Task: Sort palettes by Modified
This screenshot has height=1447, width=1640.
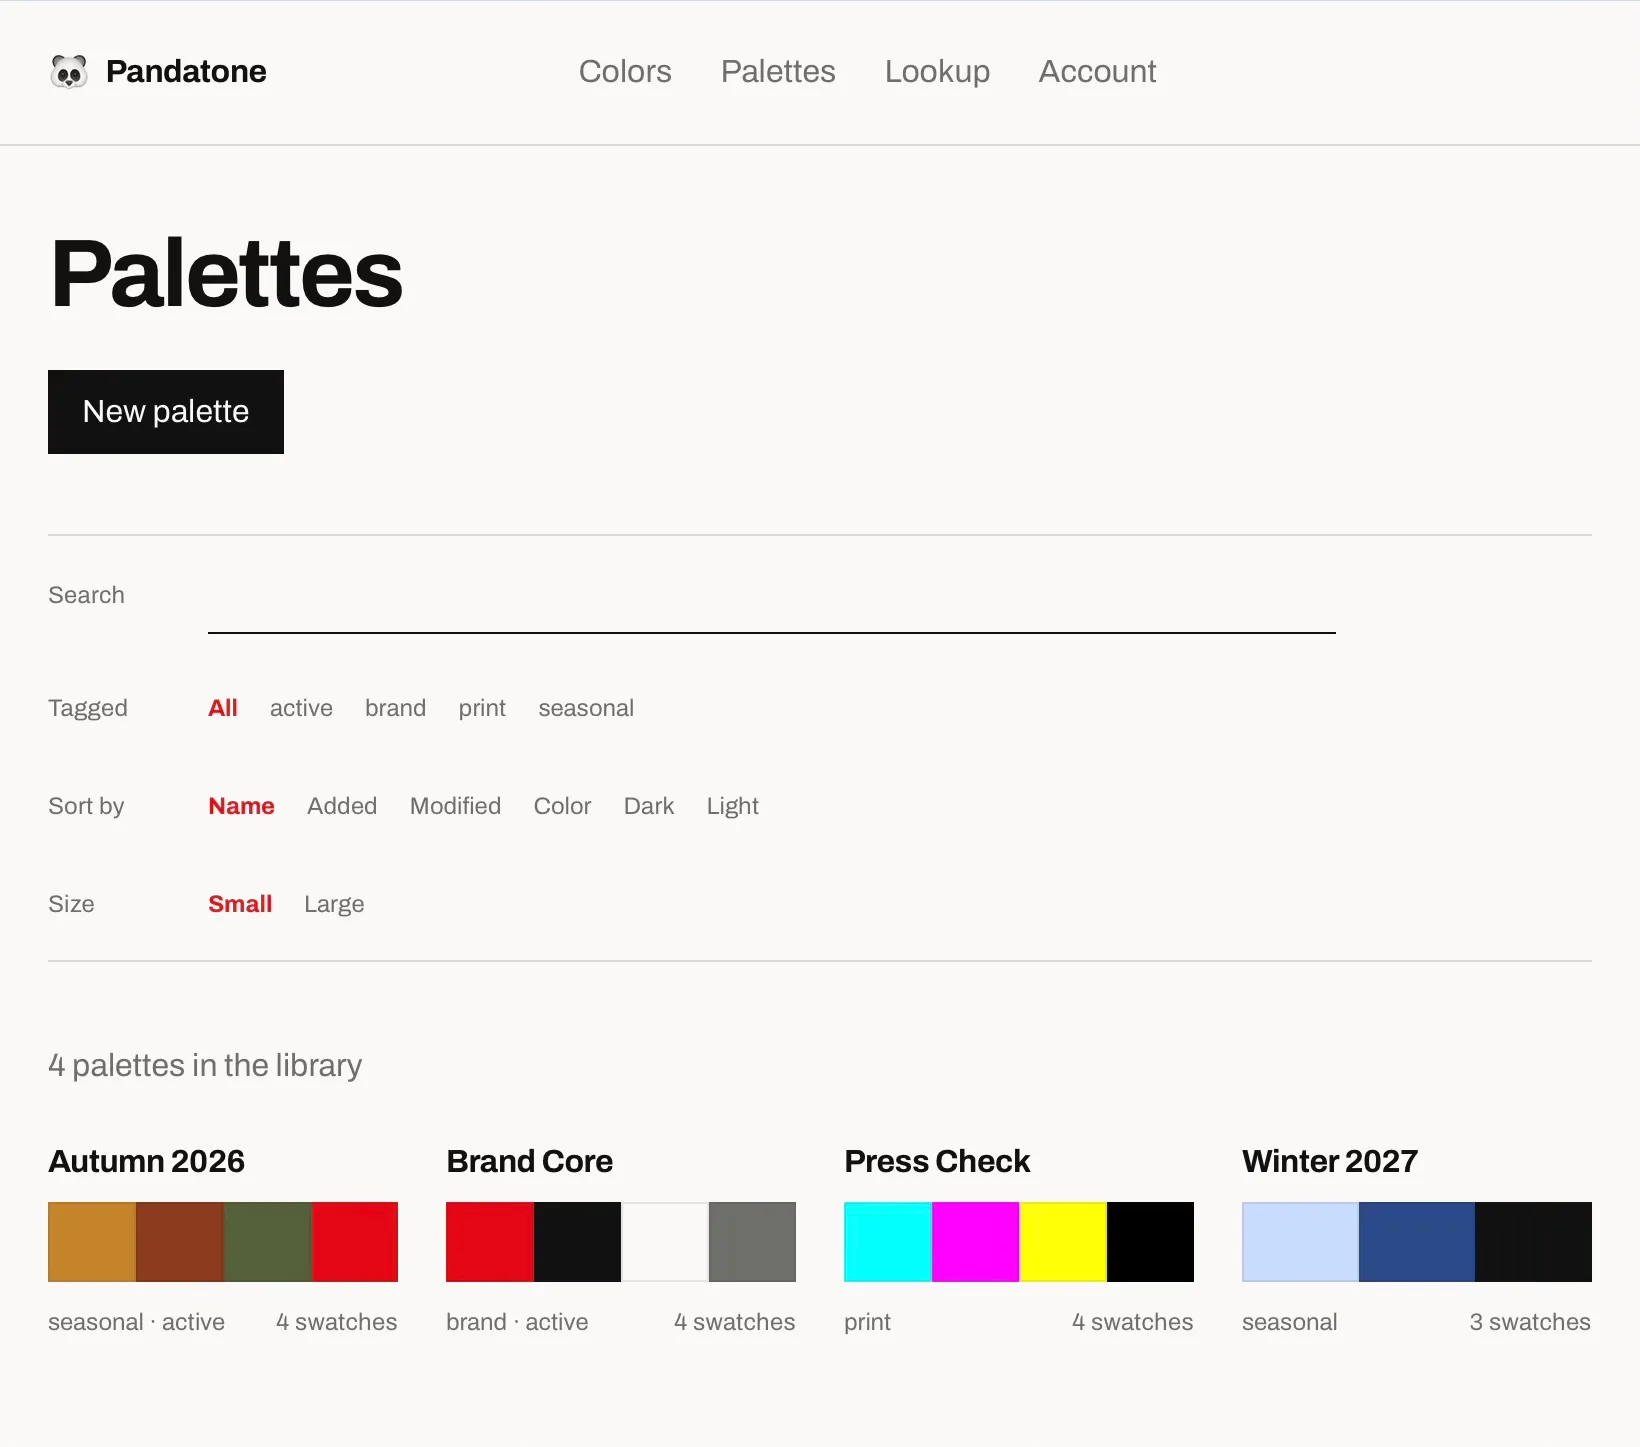Action: click(455, 806)
